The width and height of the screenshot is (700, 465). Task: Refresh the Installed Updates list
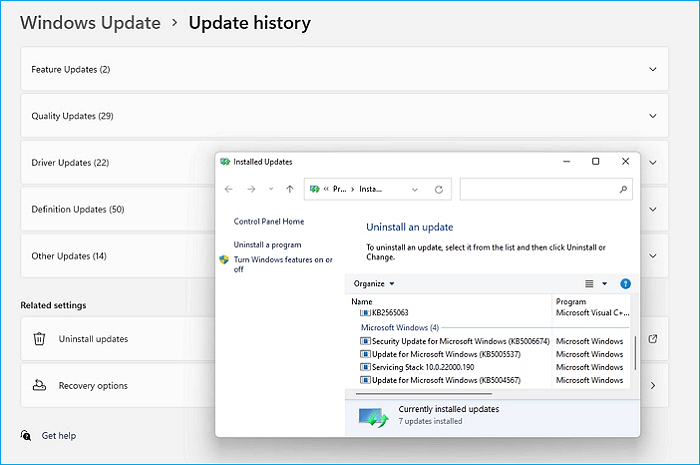[439, 189]
